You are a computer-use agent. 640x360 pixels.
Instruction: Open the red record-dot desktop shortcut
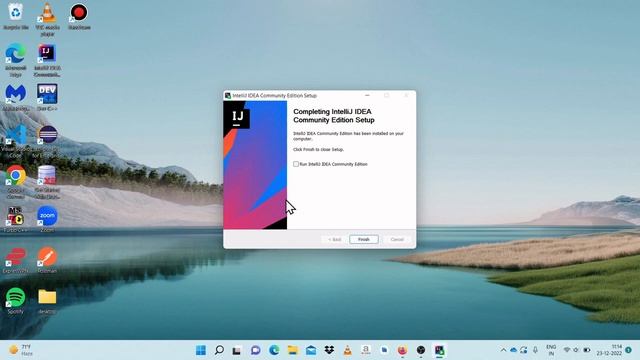point(79,17)
